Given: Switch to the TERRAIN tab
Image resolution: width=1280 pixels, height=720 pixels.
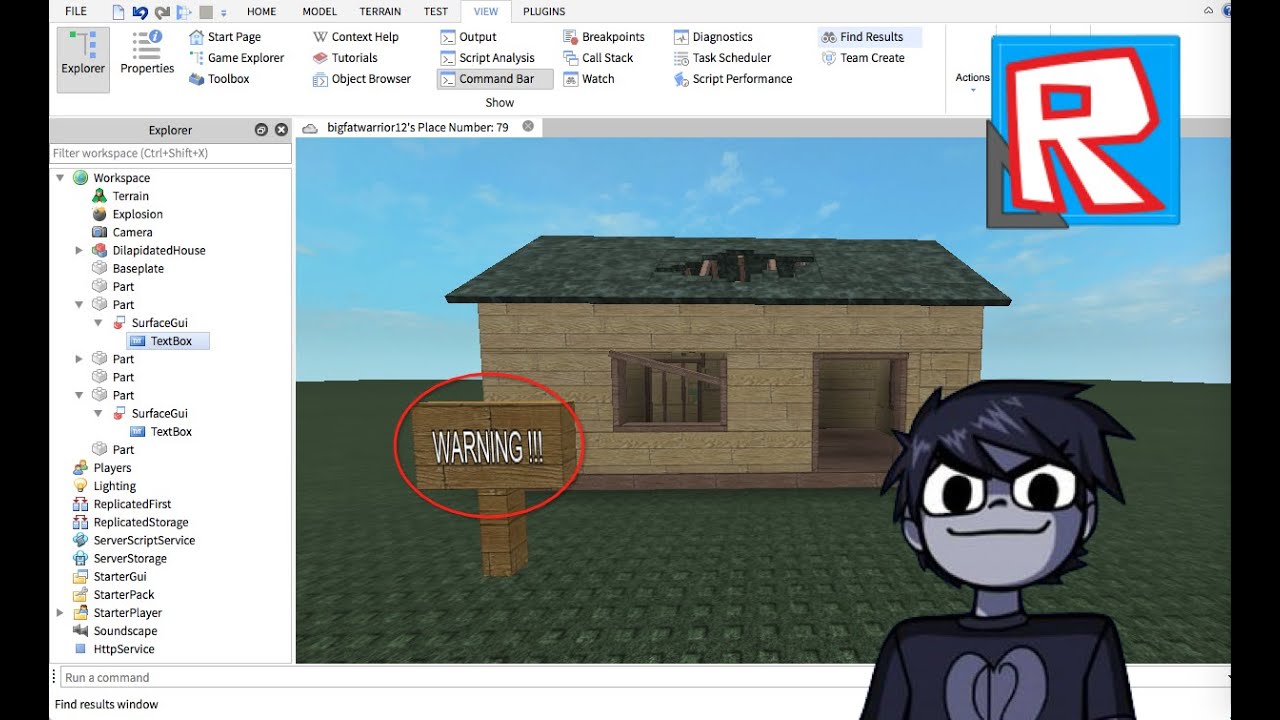Looking at the screenshot, I should coord(380,12).
